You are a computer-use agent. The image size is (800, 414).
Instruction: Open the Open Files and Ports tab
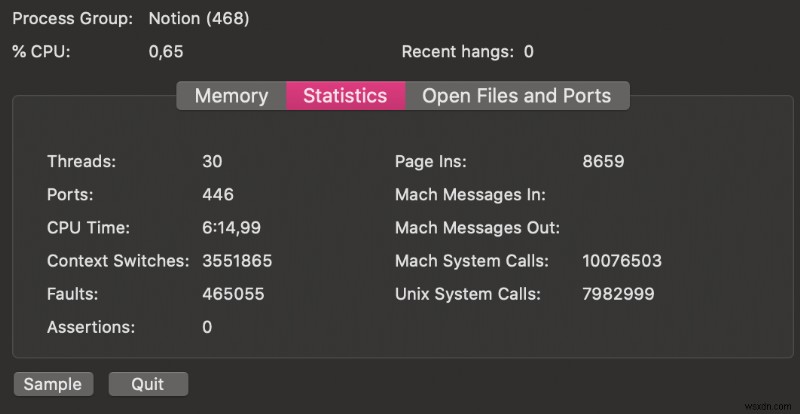click(x=516, y=96)
